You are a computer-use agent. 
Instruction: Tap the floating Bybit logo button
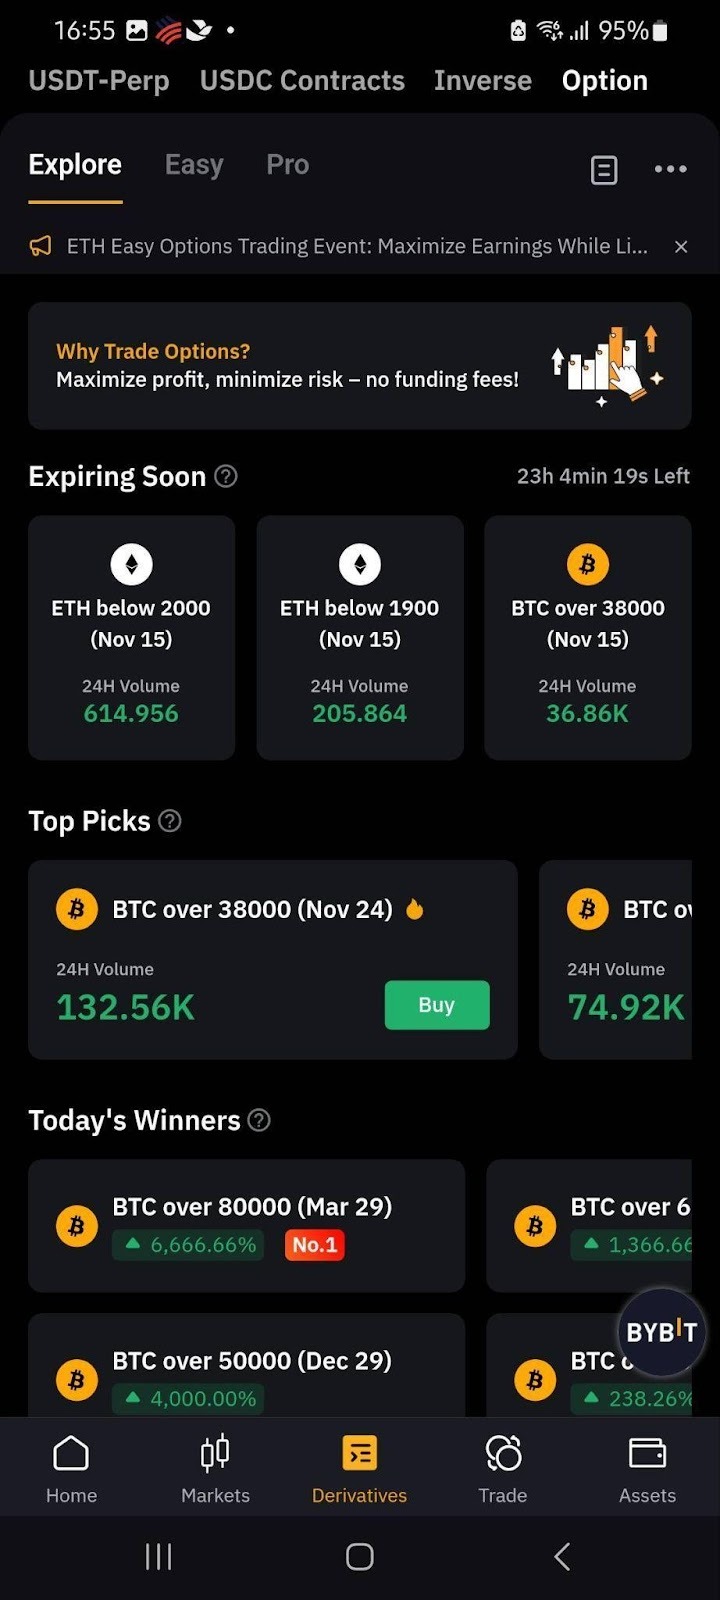point(661,1332)
